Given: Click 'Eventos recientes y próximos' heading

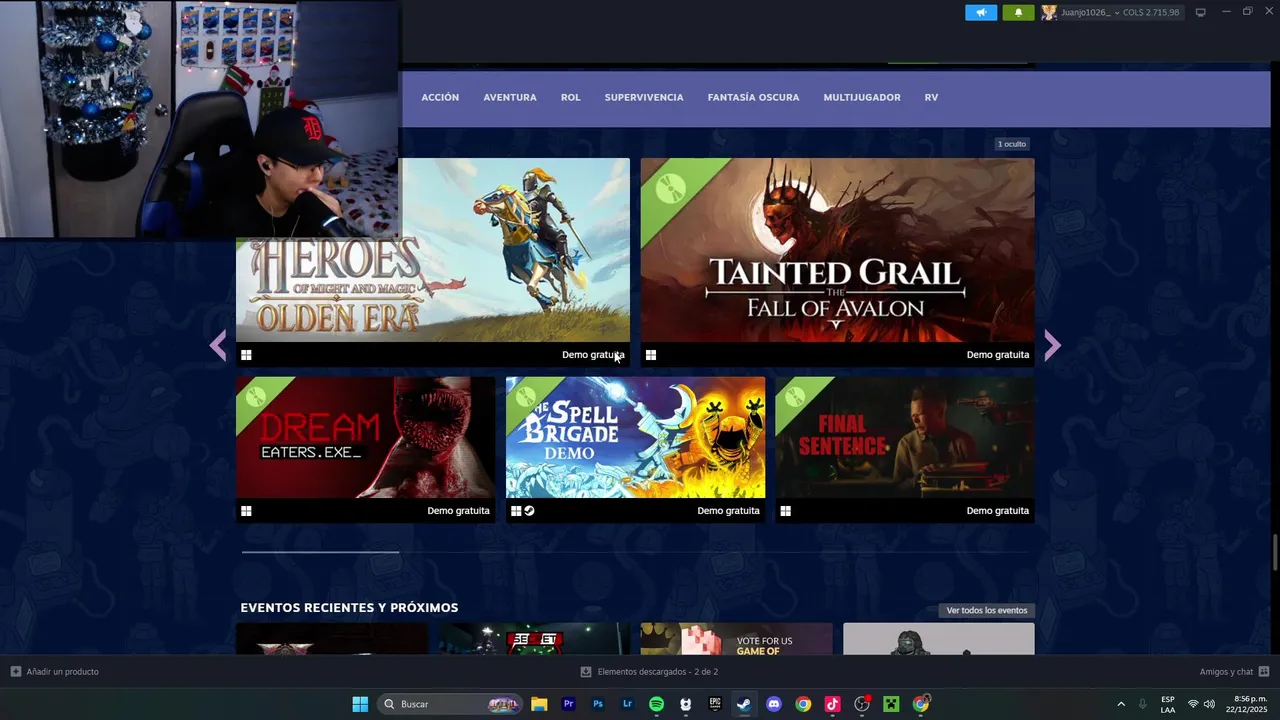Looking at the screenshot, I should 349,608.
